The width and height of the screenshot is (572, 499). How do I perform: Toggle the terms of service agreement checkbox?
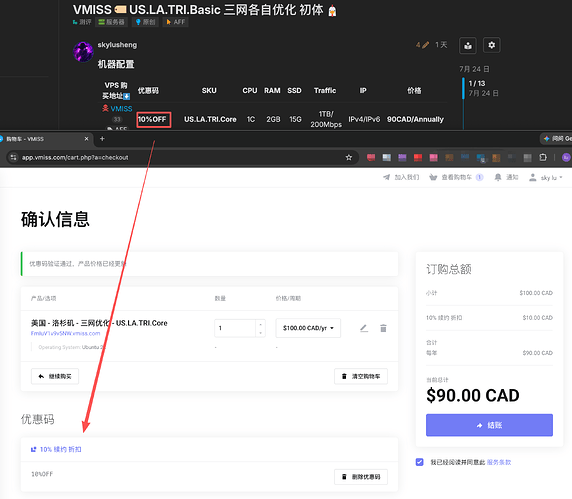pyautogui.click(x=420, y=462)
